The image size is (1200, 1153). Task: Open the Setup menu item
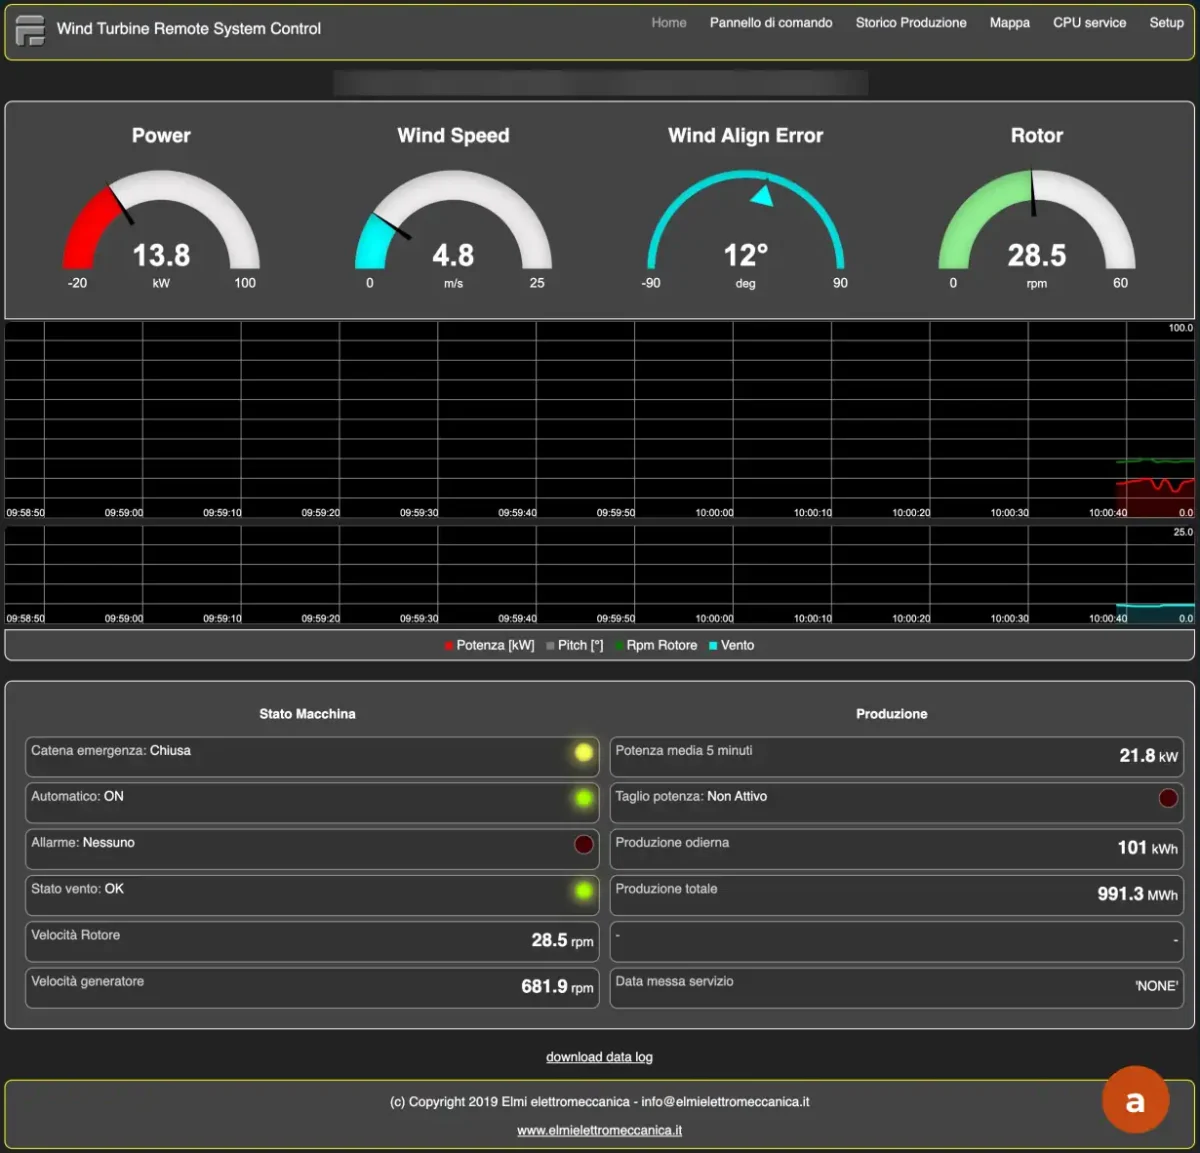click(1166, 23)
